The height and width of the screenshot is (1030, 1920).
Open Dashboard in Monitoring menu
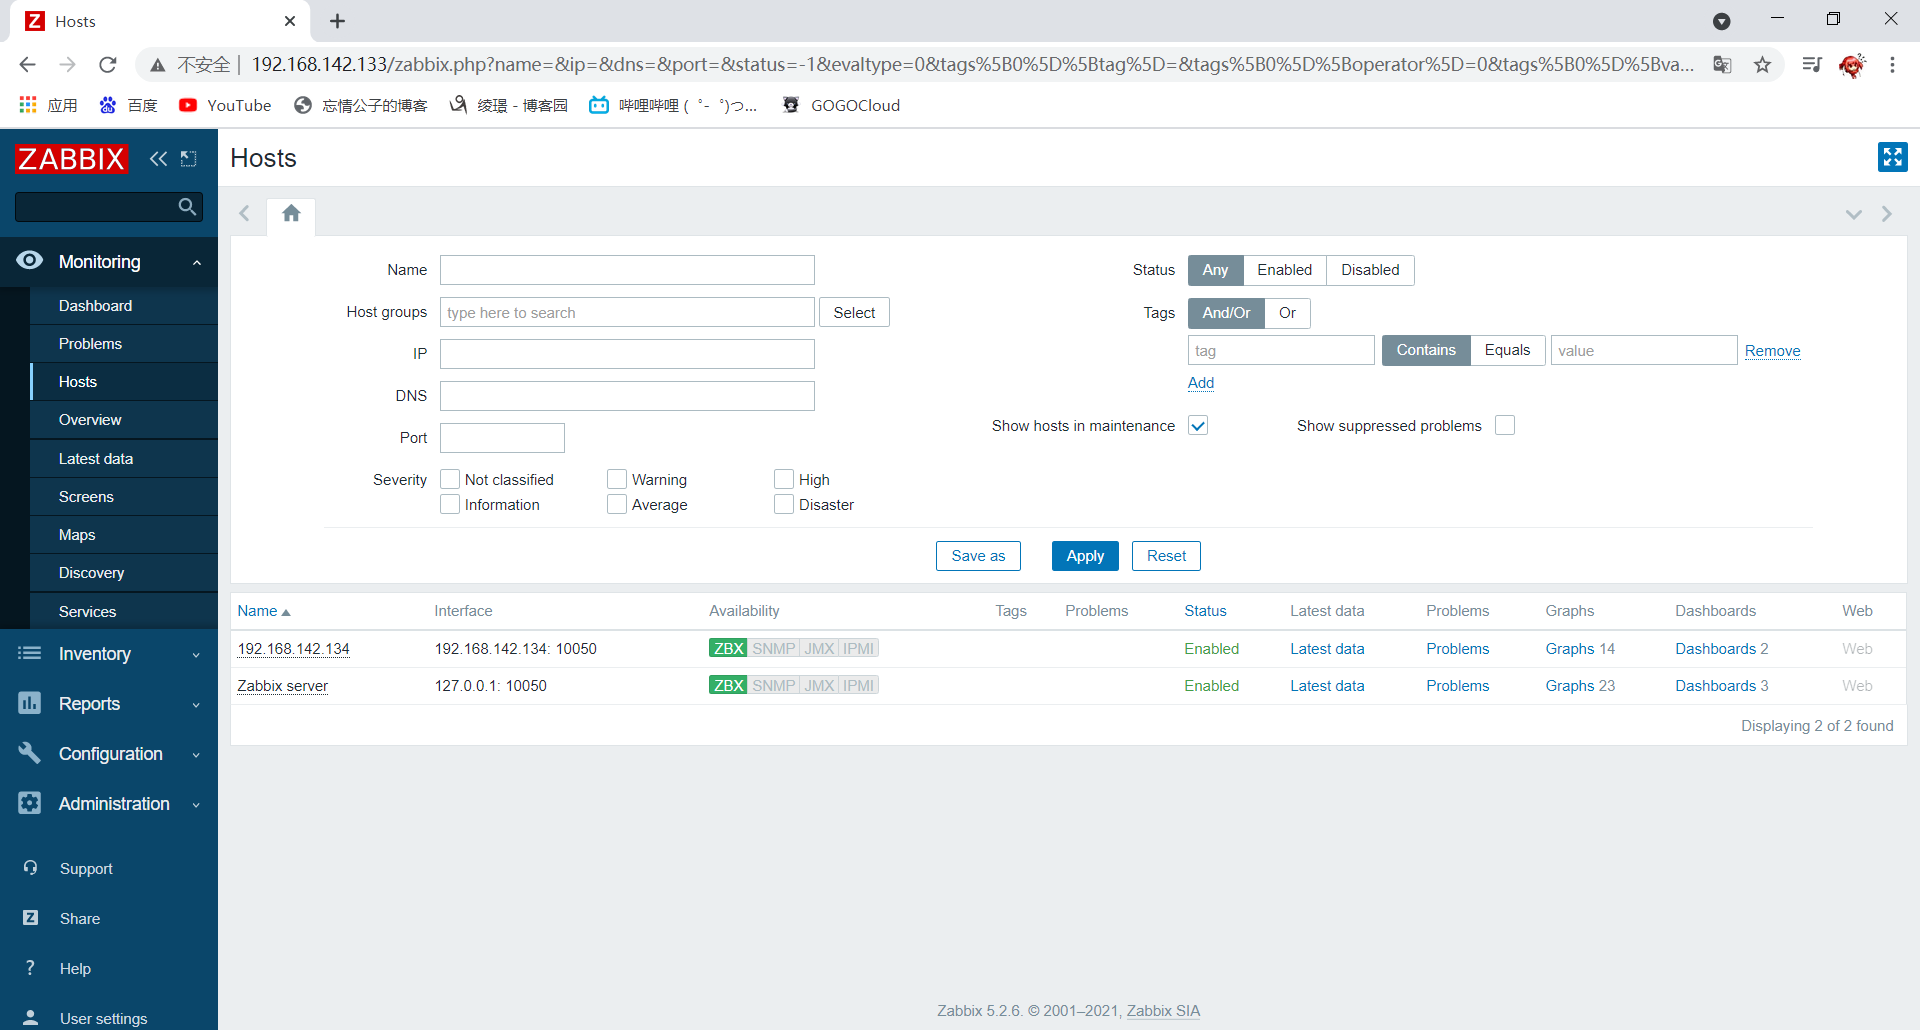[124, 306]
